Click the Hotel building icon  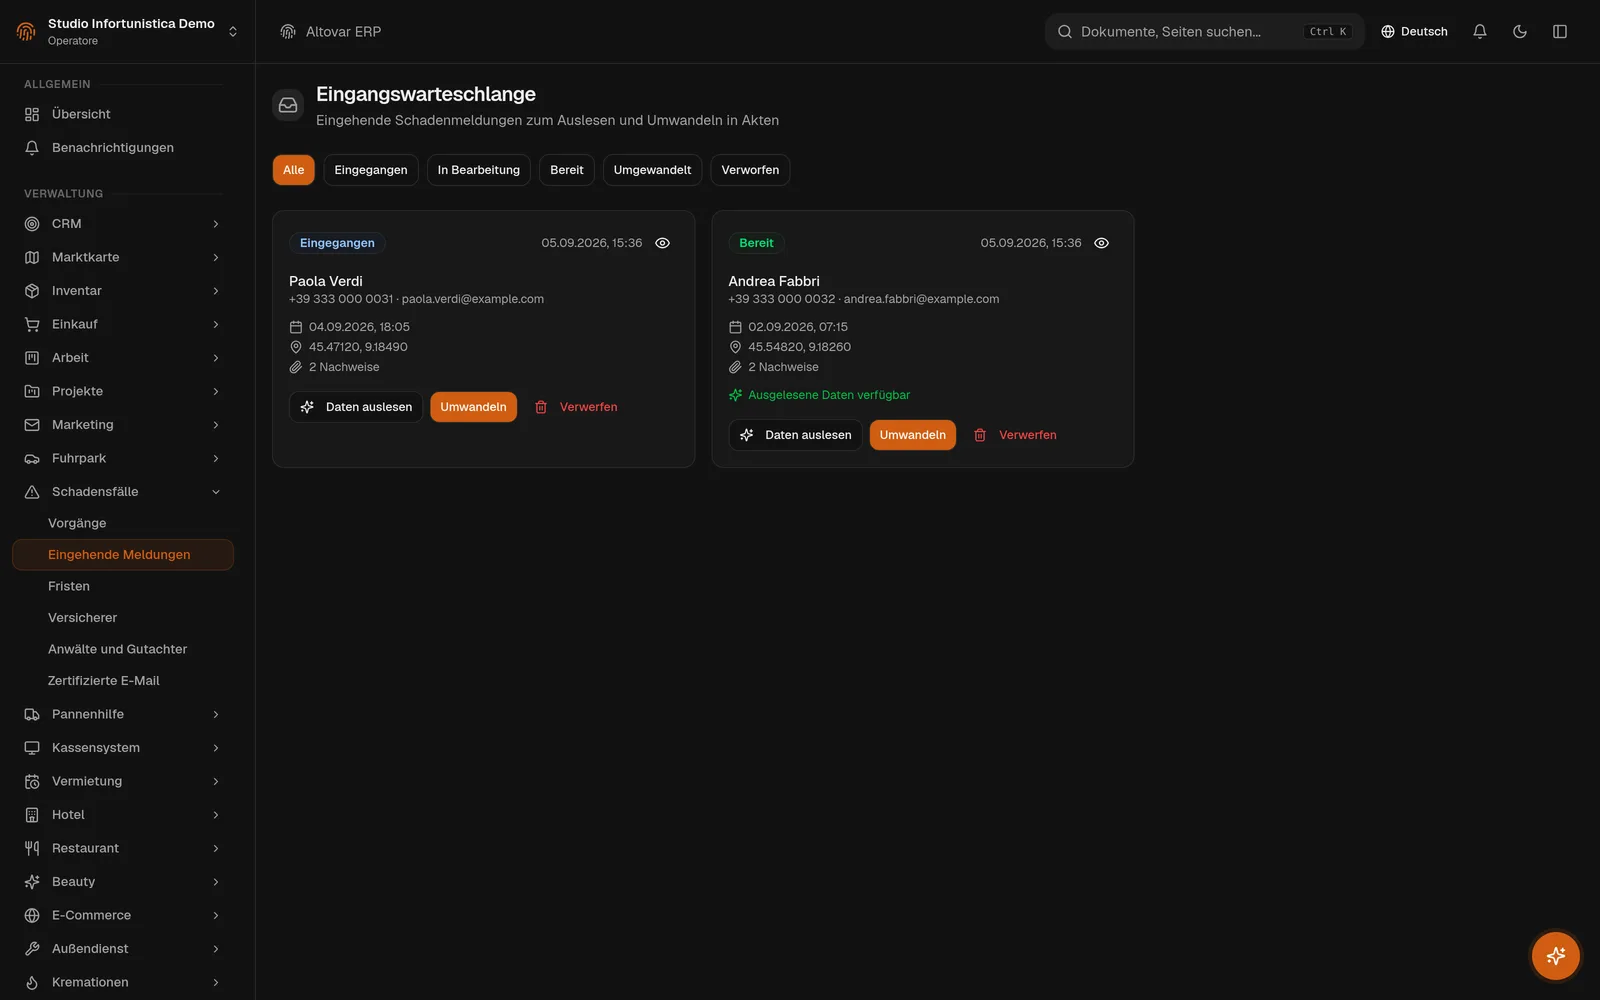pyautogui.click(x=32, y=815)
